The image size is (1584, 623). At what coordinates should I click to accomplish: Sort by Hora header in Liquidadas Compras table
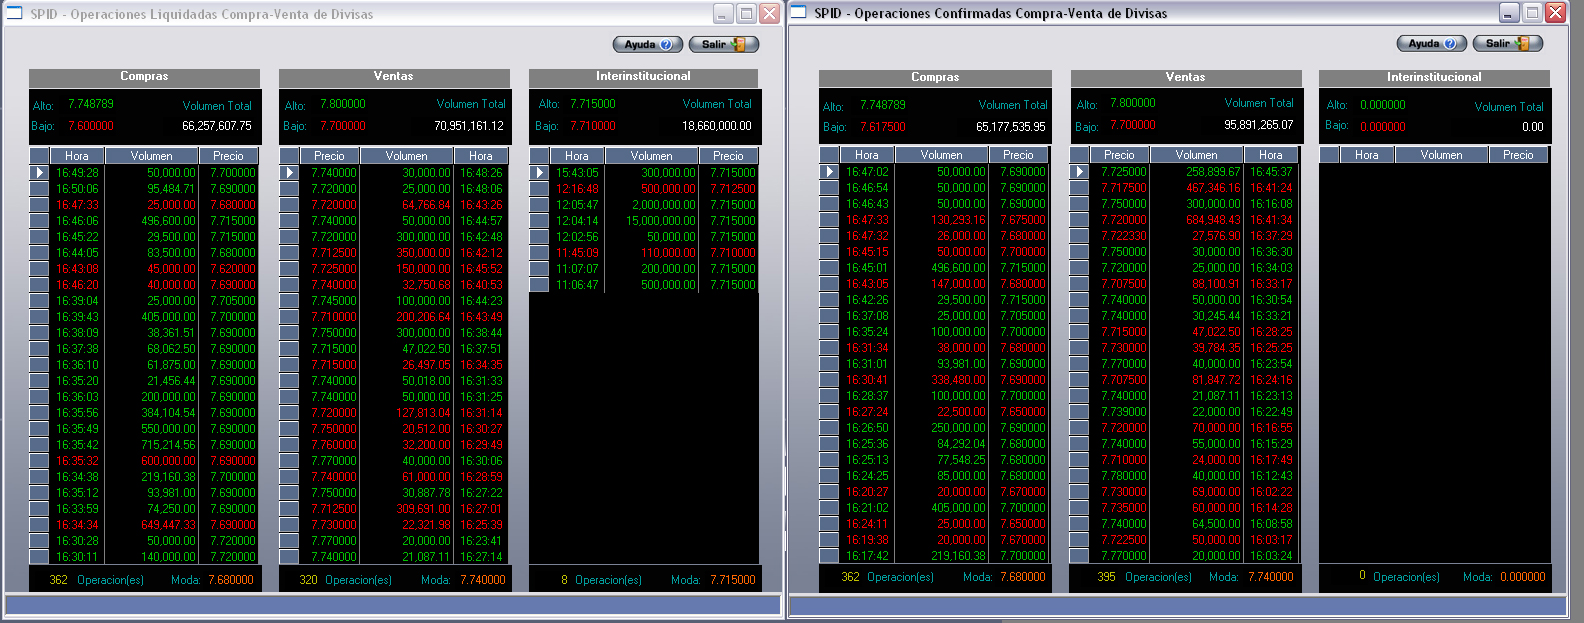click(x=77, y=156)
